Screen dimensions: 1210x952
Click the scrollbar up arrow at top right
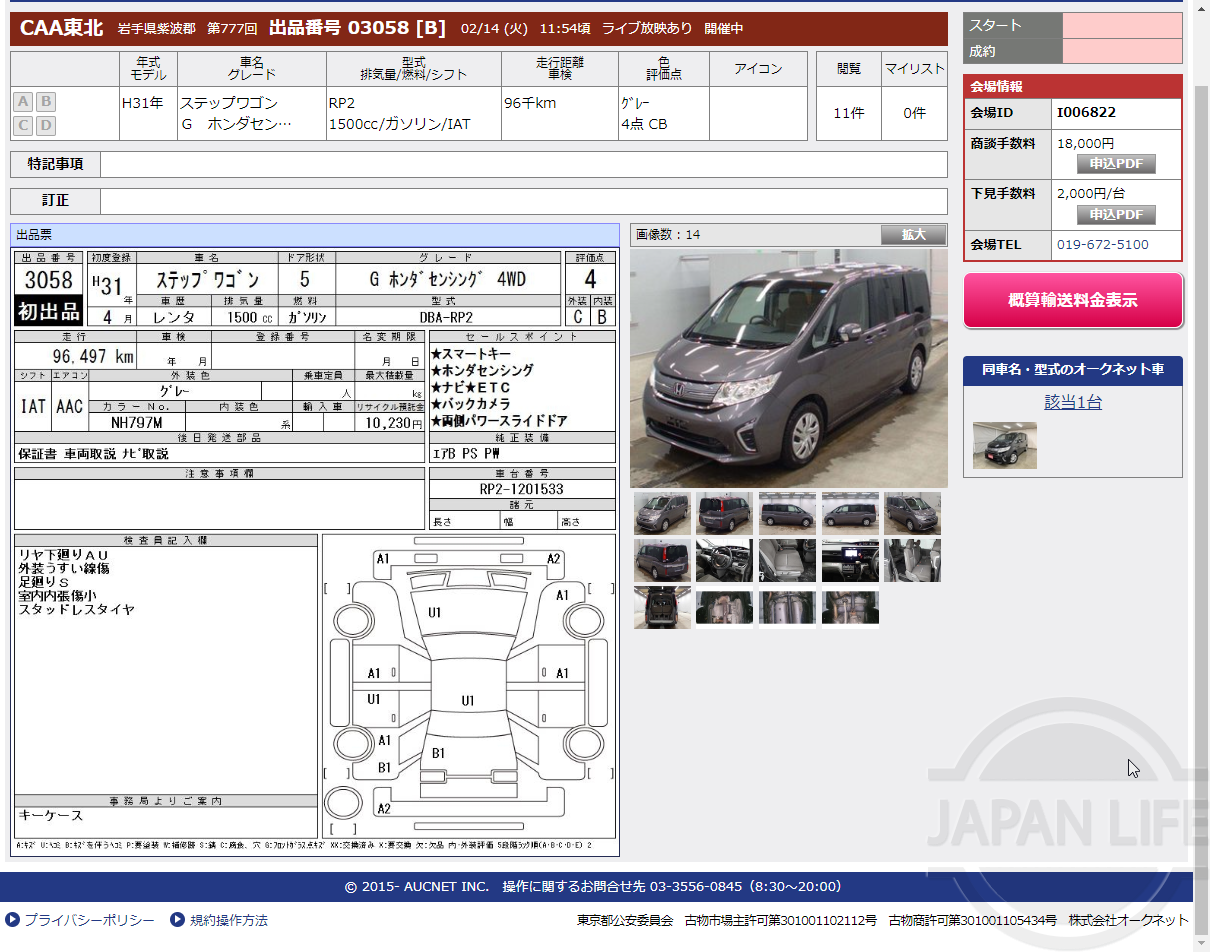[x=1202, y=8]
